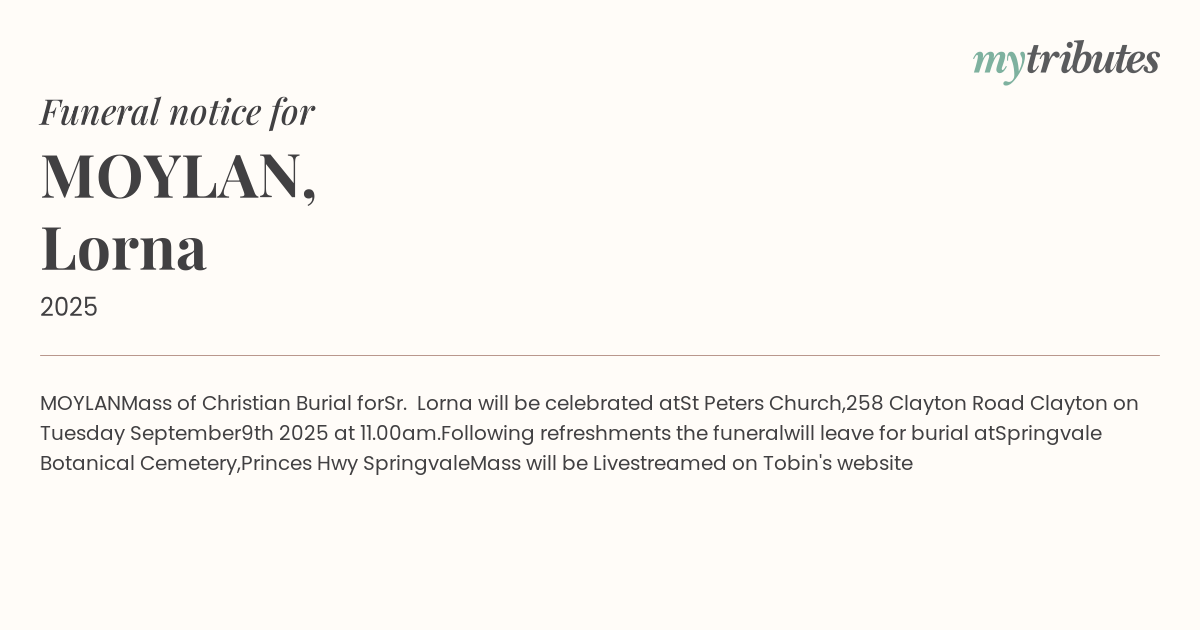
Task: Click the "Funeral notice for" heading
Action: pos(177,111)
